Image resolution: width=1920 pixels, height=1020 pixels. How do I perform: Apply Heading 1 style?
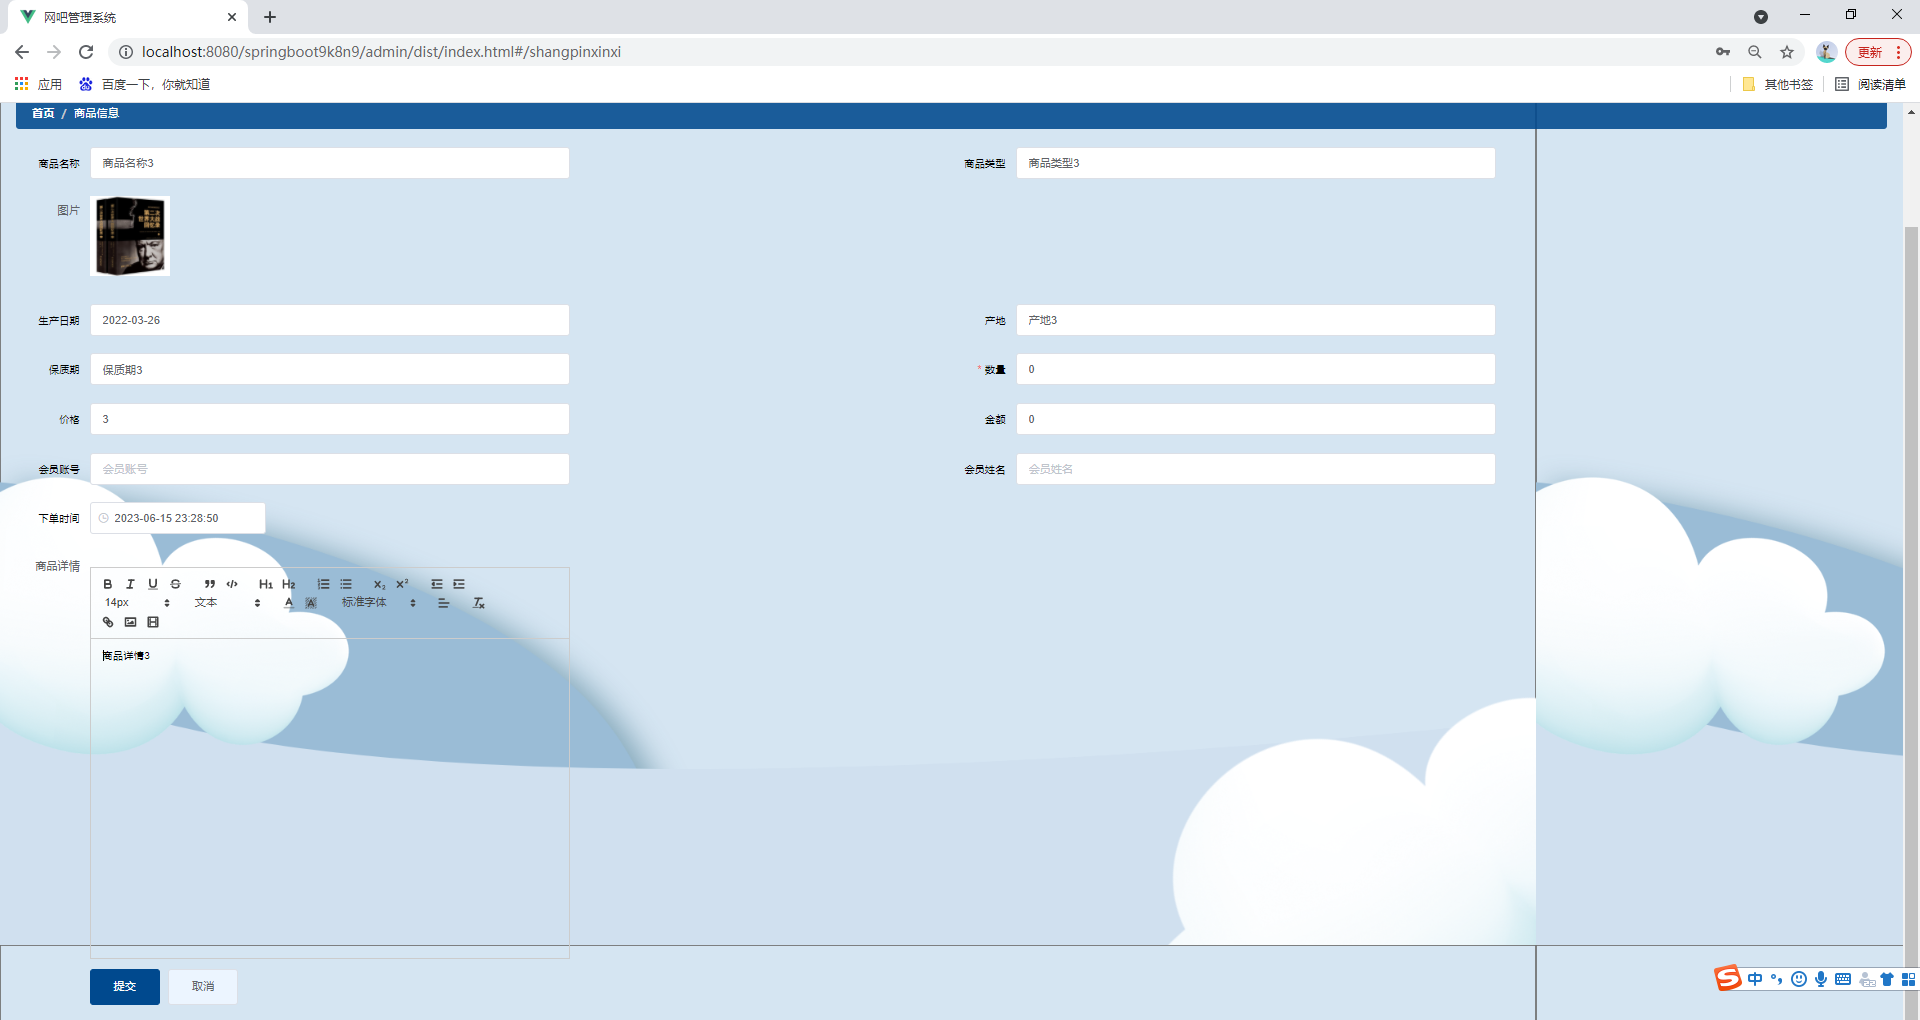pos(266,584)
